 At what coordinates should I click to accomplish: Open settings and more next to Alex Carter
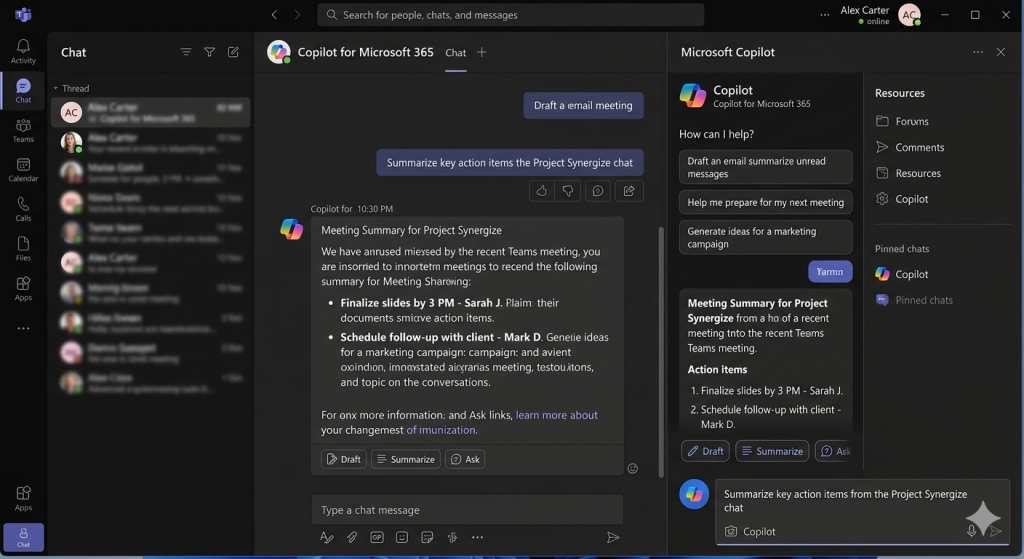825,14
